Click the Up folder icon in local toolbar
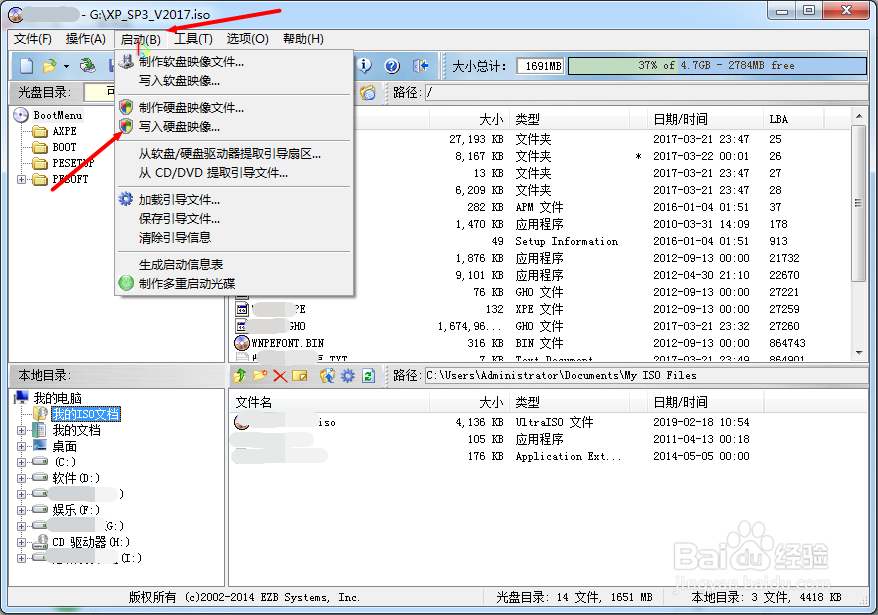This screenshot has width=878, height=615. pos(240,376)
